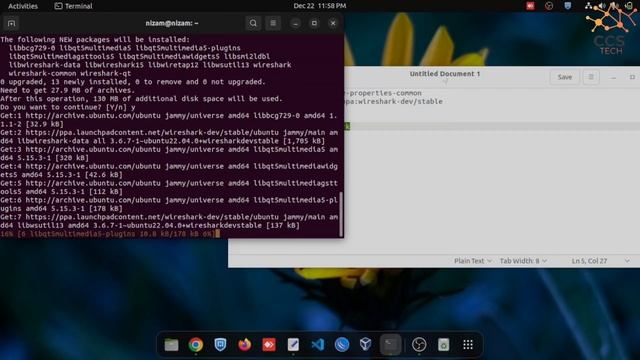The height and width of the screenshot is (360, 640).
Task: Open the Tab Width: 8 dropdown
Action: (523, 261)
